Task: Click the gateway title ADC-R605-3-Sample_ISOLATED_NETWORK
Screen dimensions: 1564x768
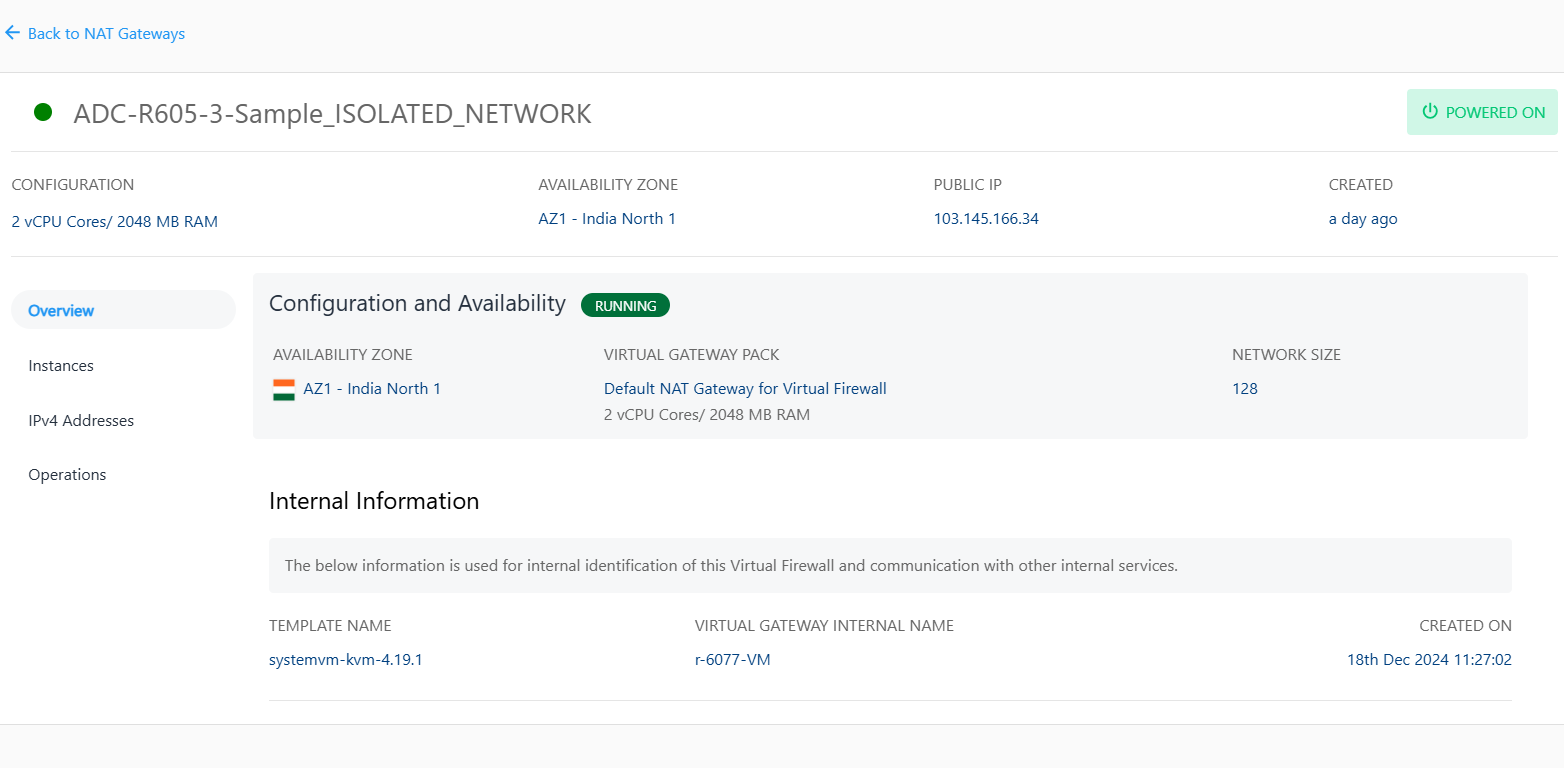Action: [x=332, y=114]
